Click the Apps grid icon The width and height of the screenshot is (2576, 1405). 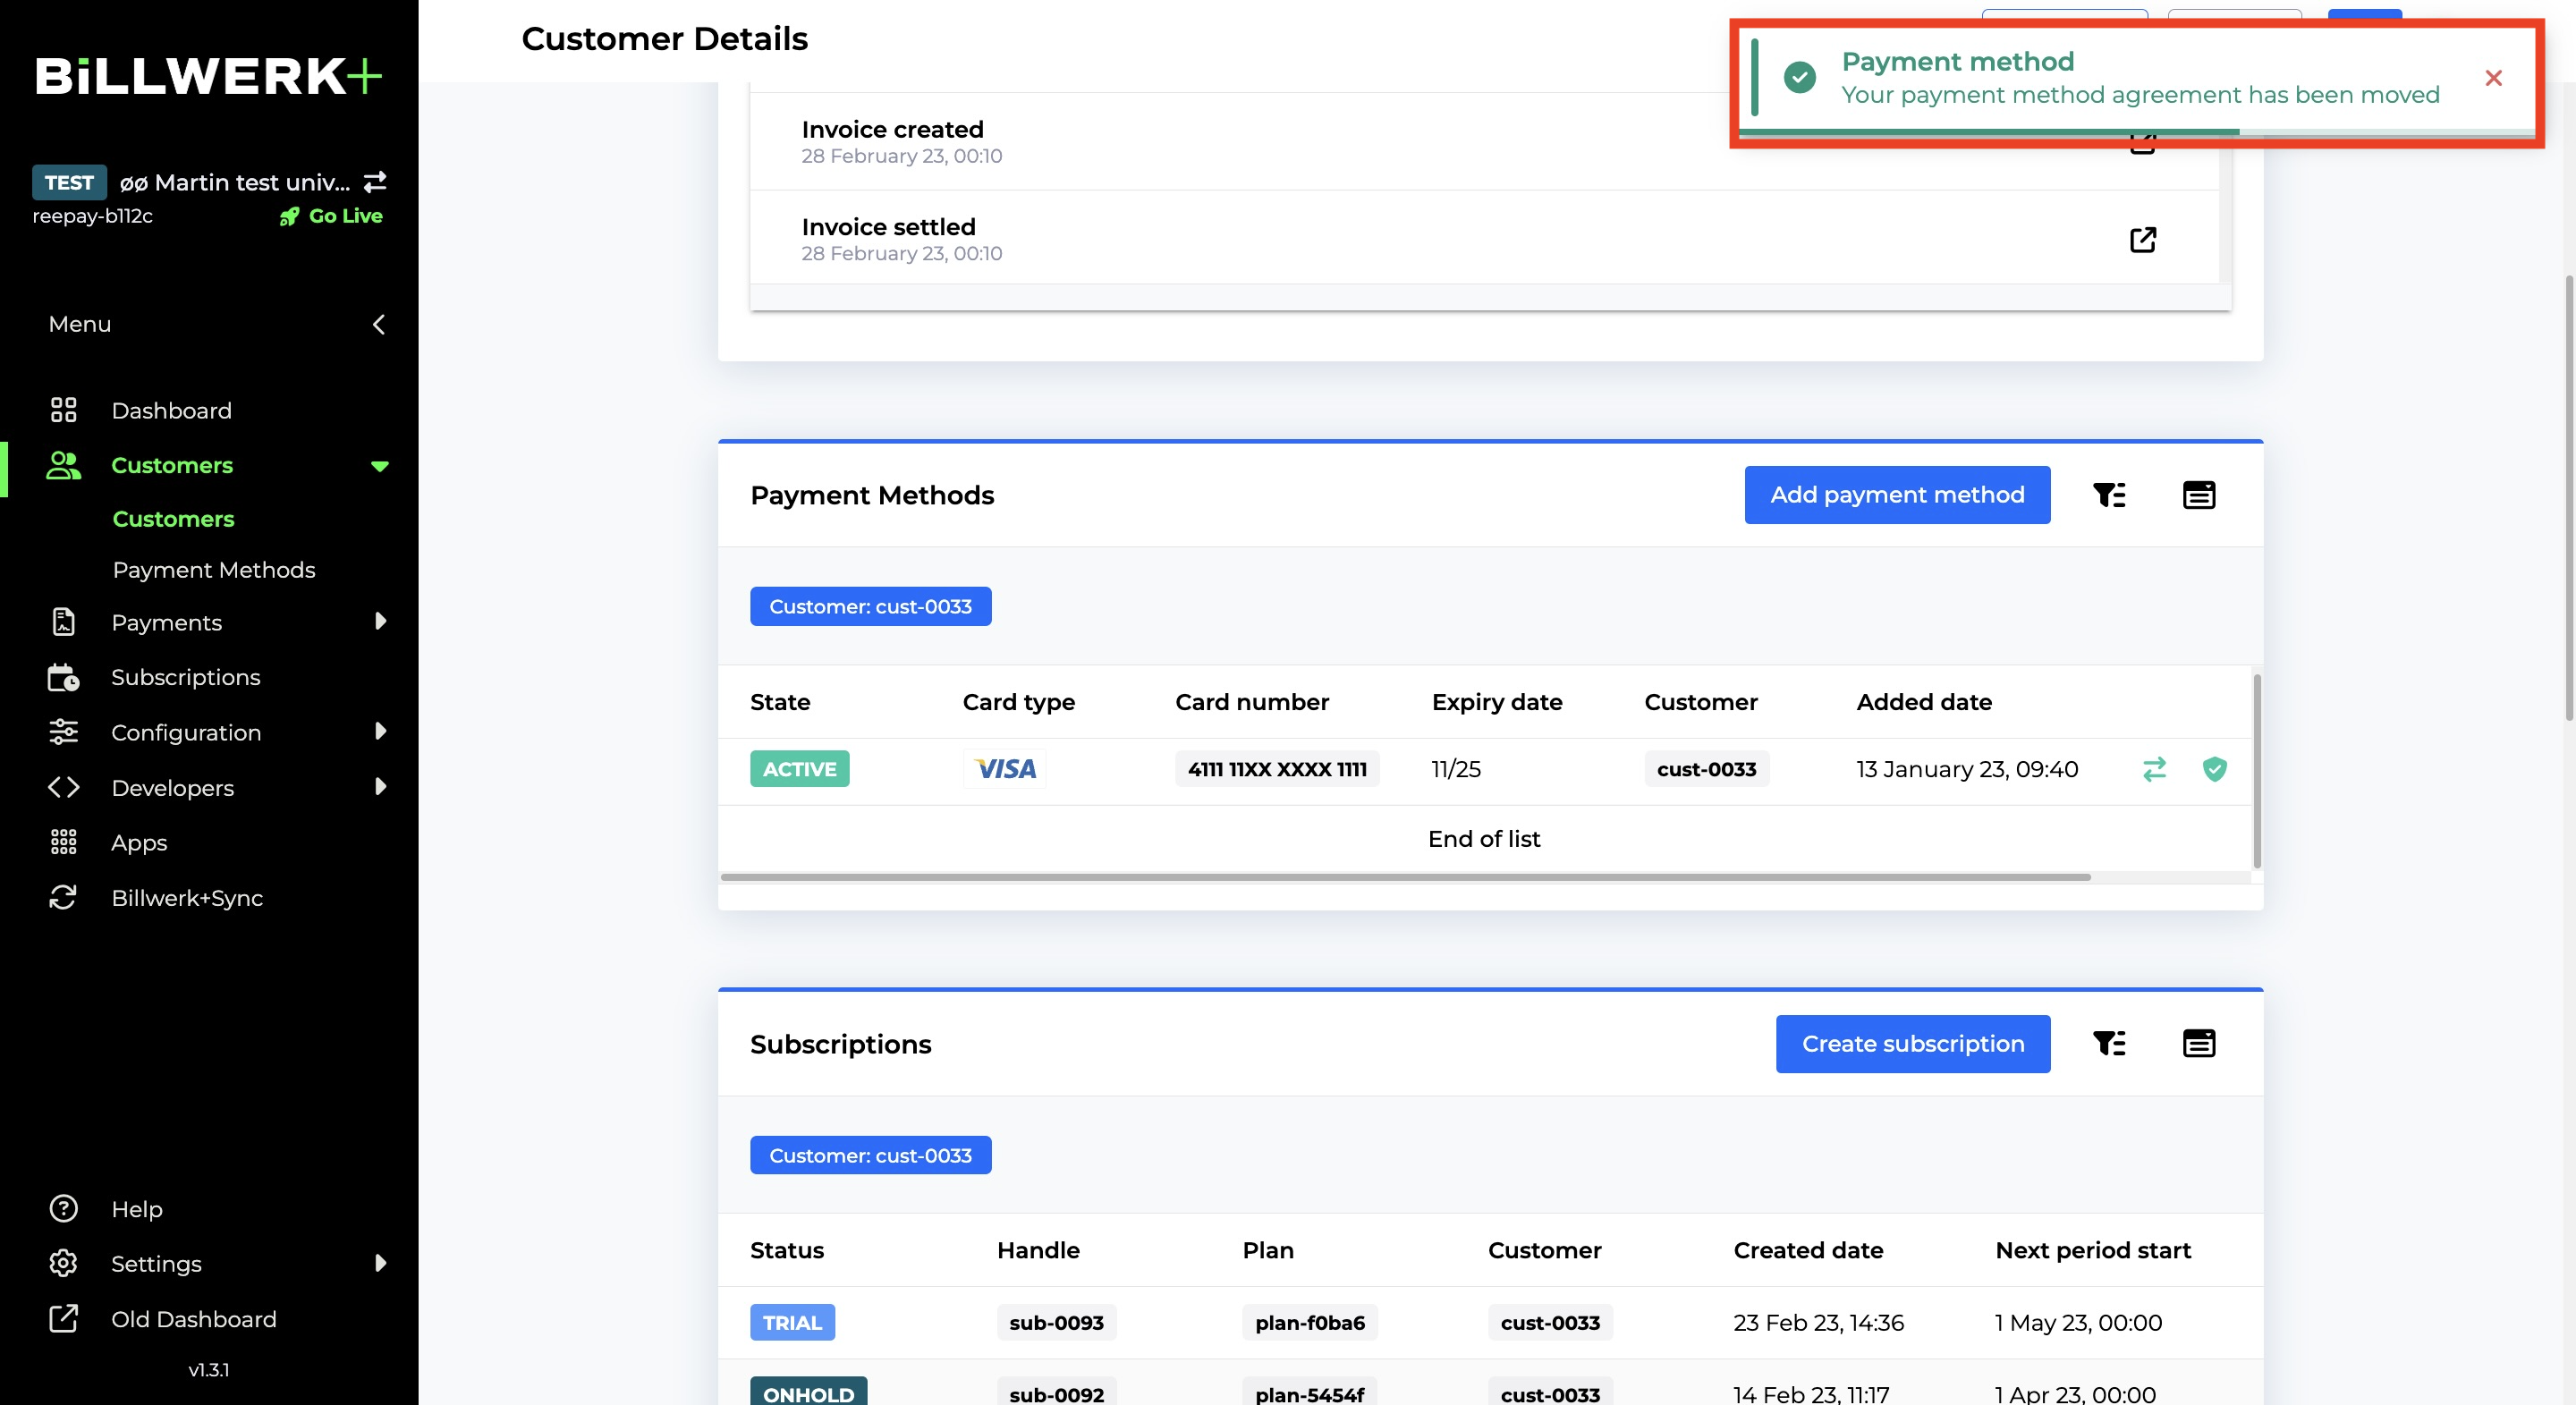(x=64, y=842)
